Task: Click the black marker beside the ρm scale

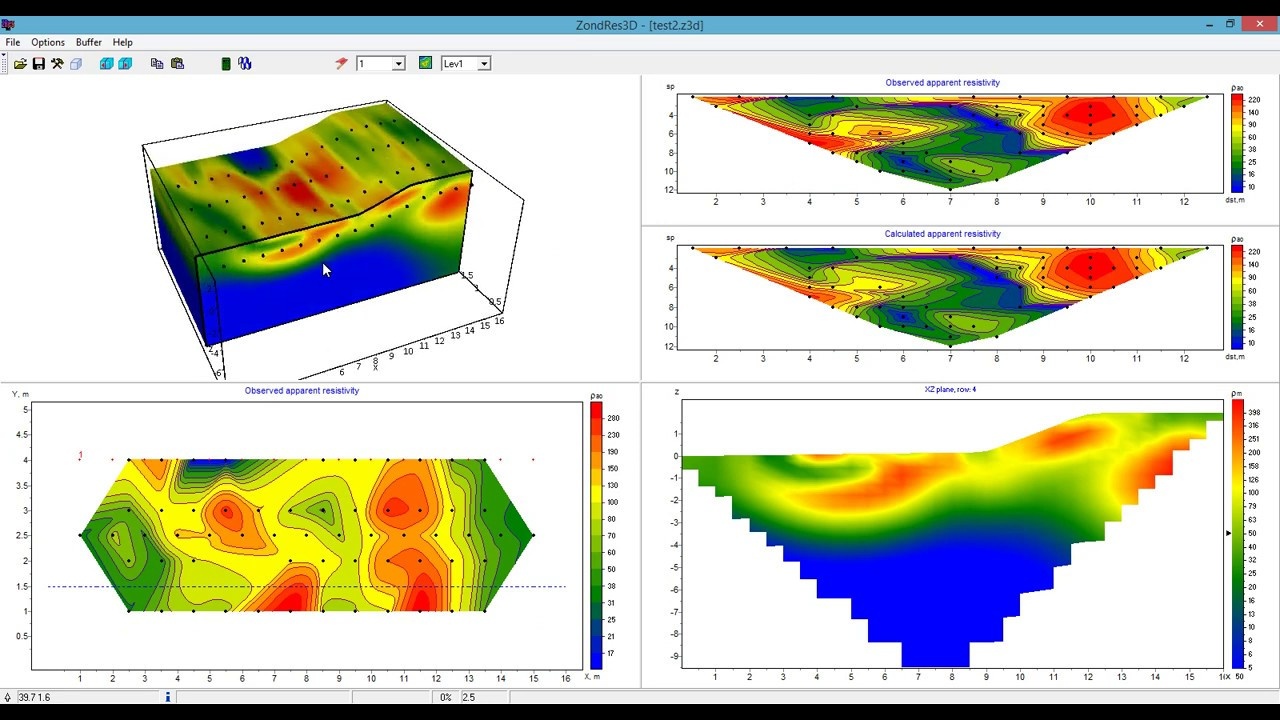Action: 1229,533
